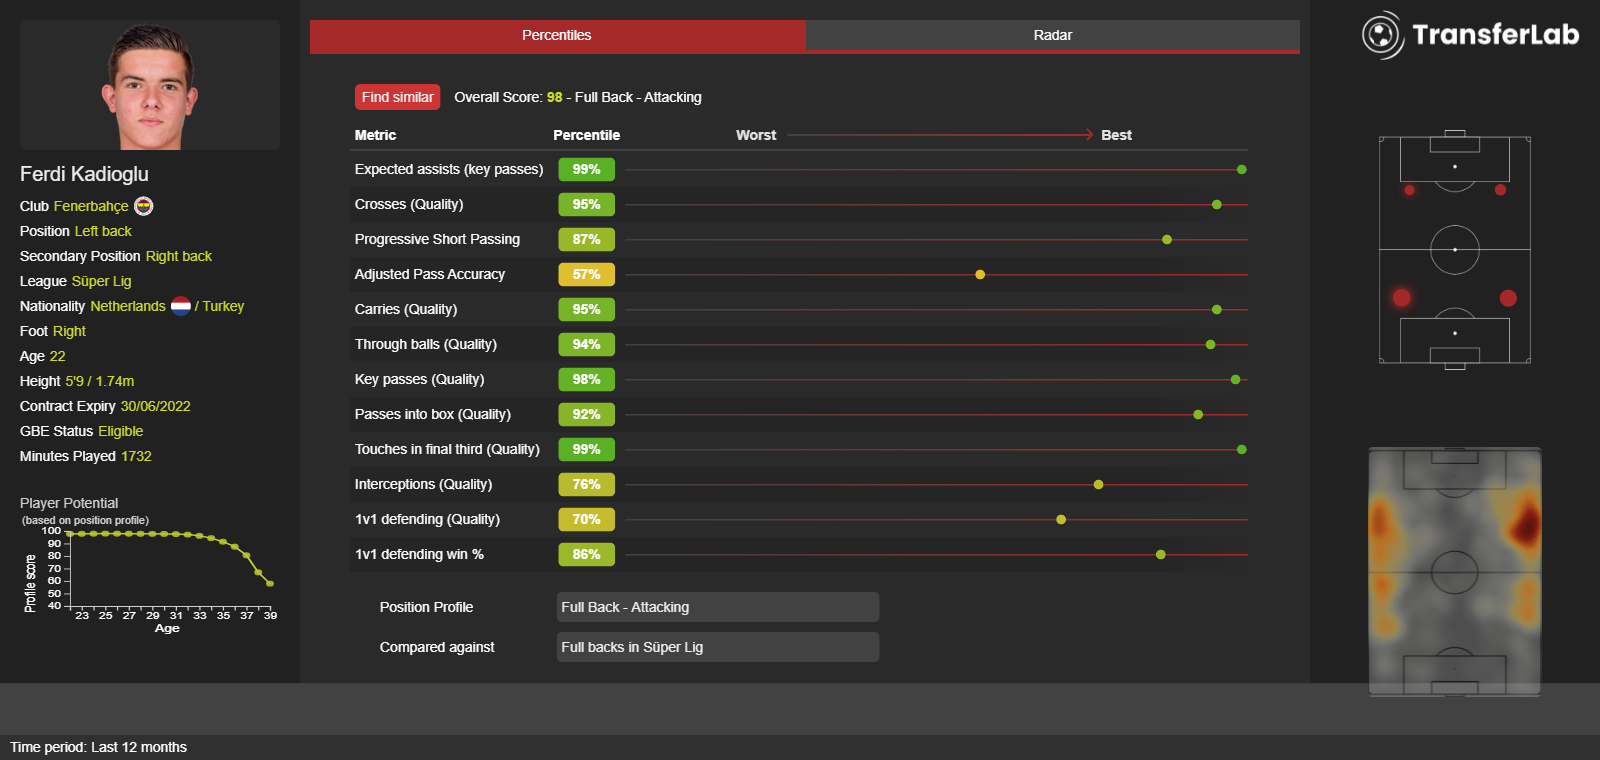Switch to the Radar tab
The width and height of the screenshot is (1600, 760).
pos(1053,35)
